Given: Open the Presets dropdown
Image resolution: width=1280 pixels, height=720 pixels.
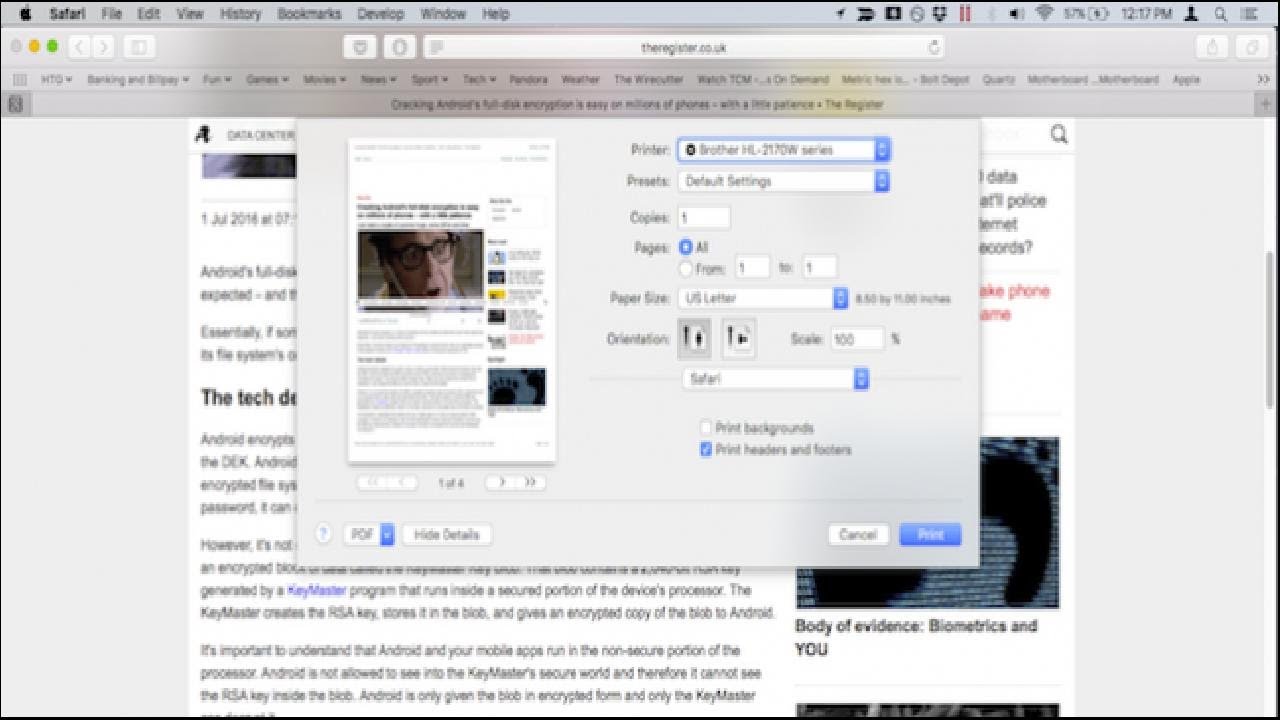Looking at the screenshot, I should click(x=784, y=181).
